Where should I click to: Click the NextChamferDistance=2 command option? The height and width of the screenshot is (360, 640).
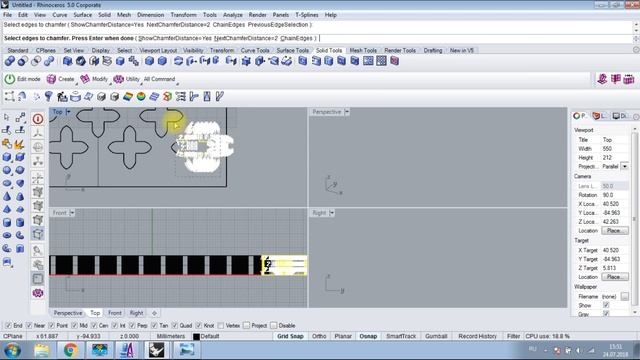246,38
